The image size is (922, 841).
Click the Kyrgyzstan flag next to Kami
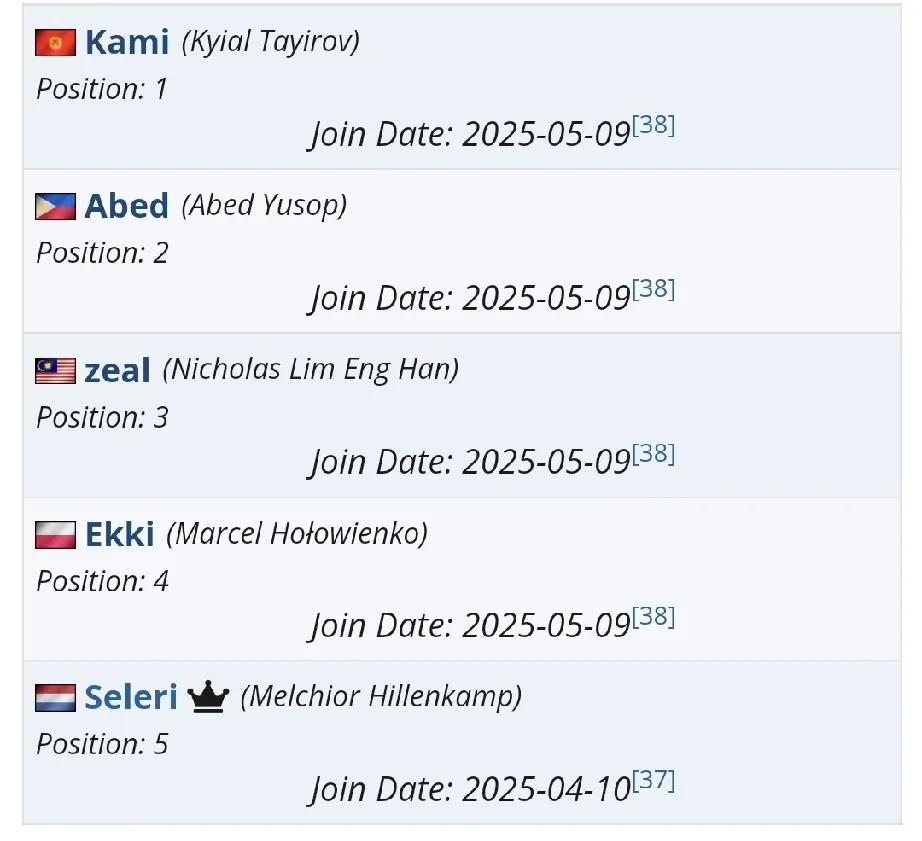(x=55, y=42)
